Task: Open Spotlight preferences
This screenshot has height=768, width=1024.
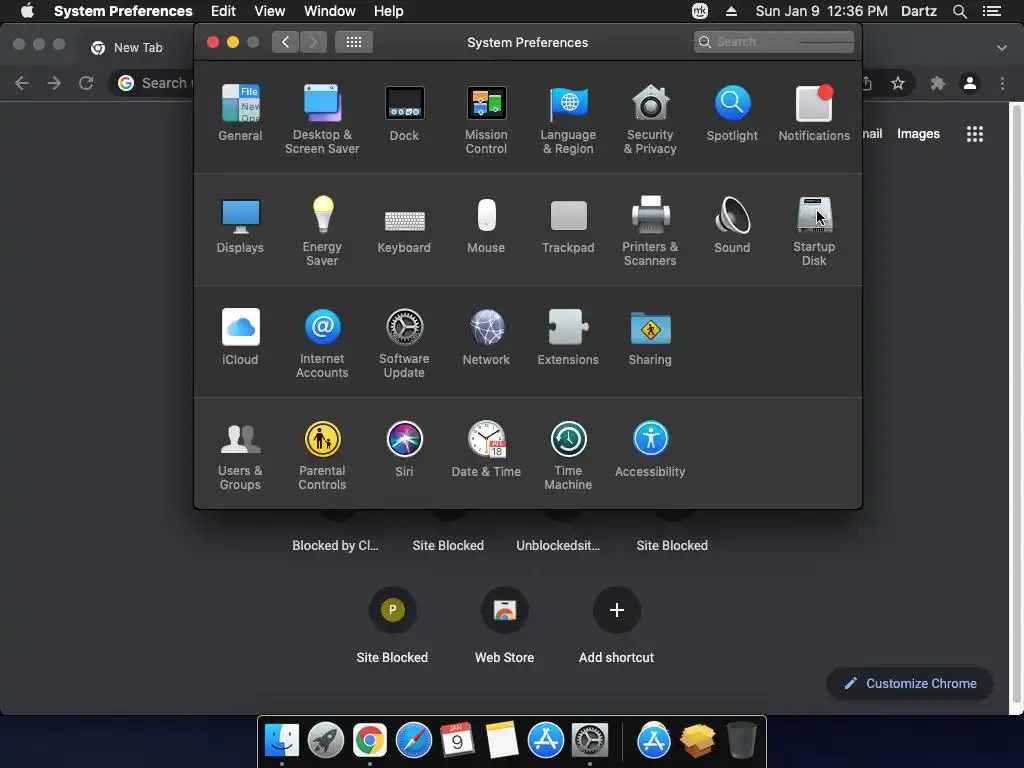Action: pos(732,113)
